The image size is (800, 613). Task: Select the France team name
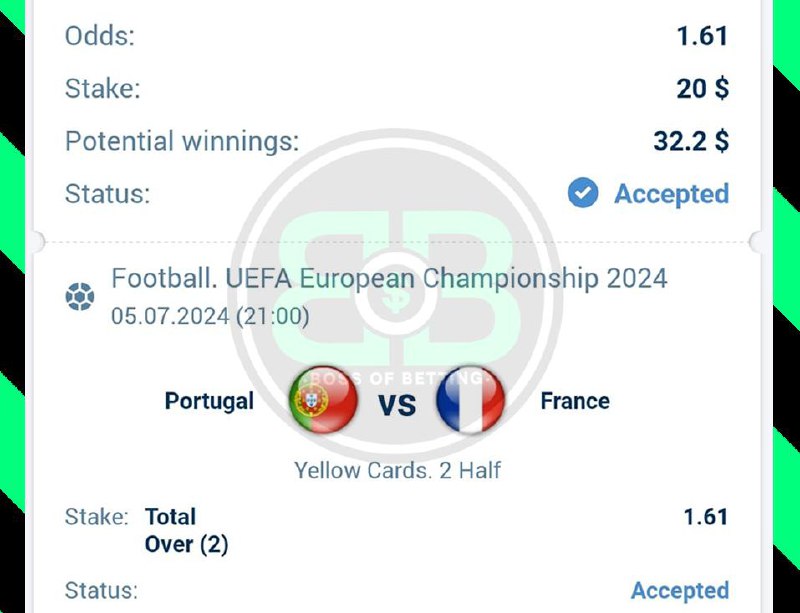click(575, 402)
